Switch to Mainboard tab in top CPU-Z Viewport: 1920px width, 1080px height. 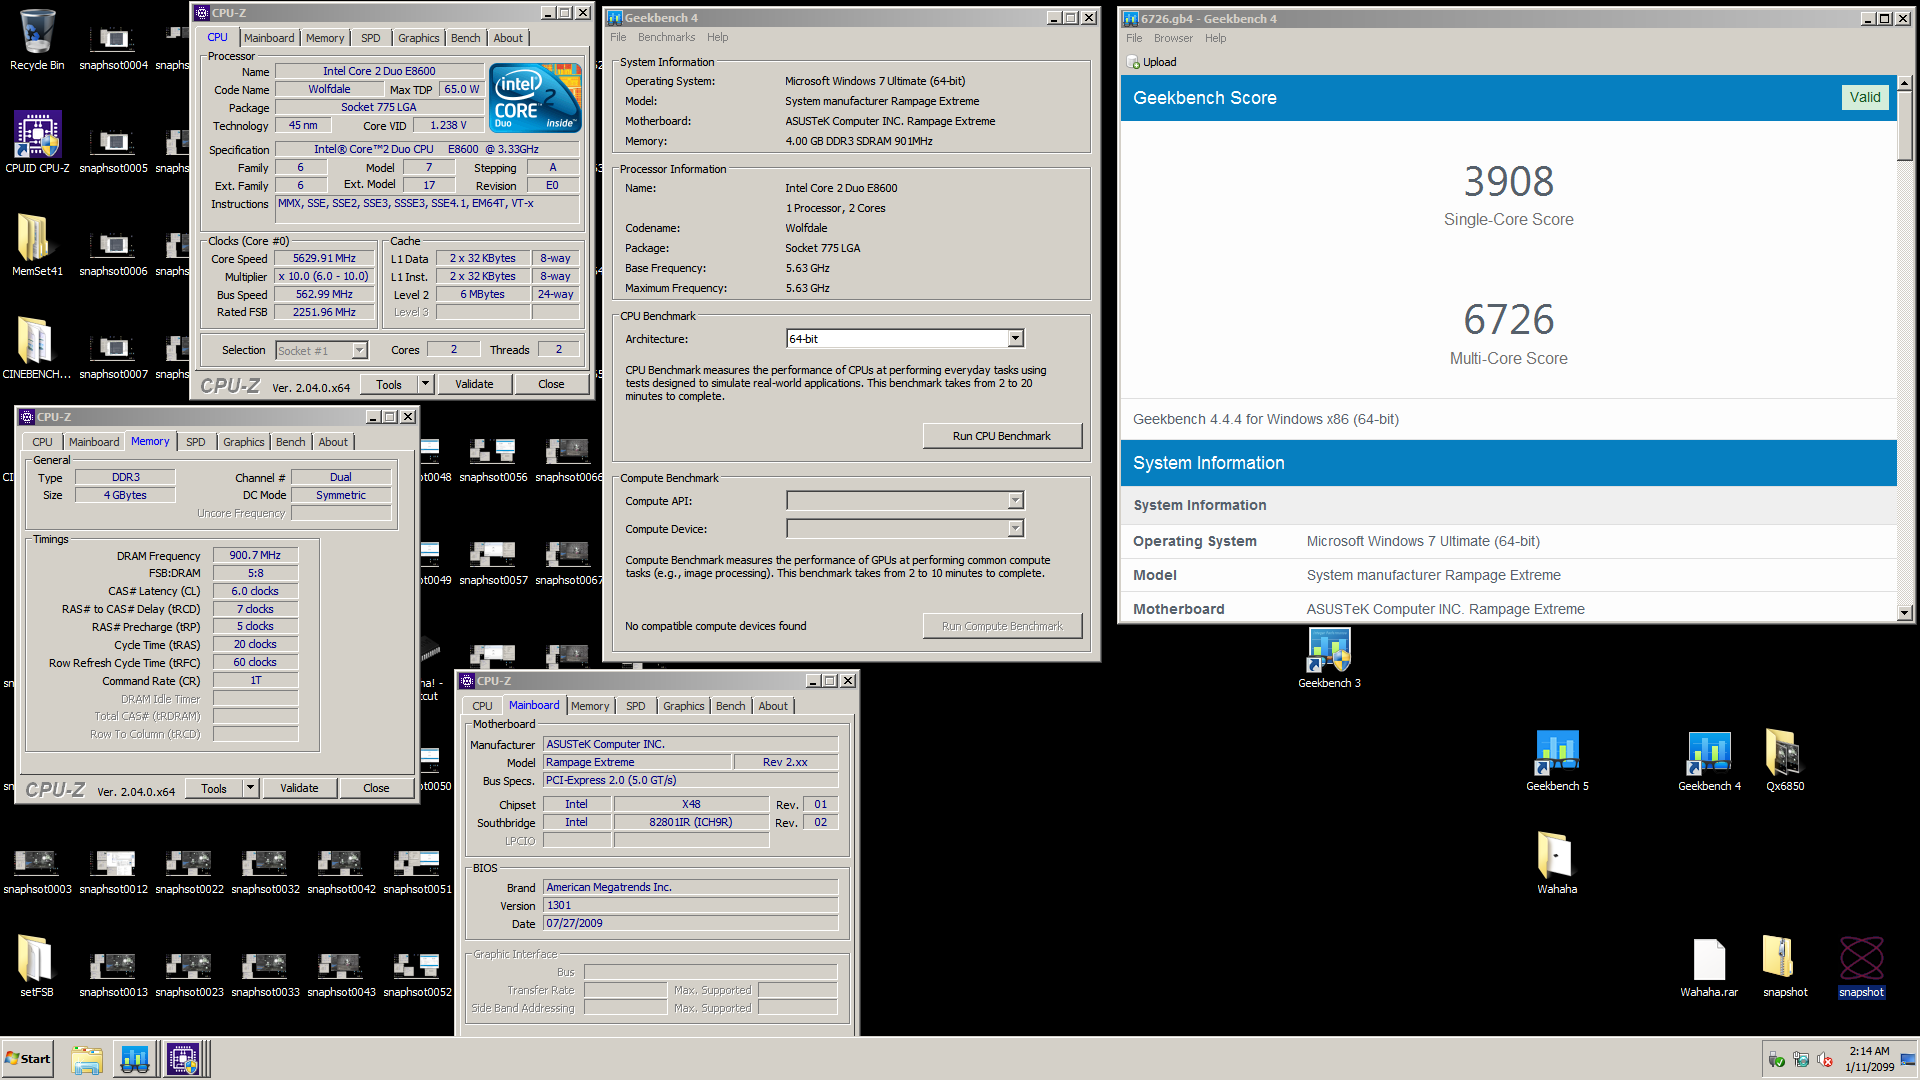point(269,38)
